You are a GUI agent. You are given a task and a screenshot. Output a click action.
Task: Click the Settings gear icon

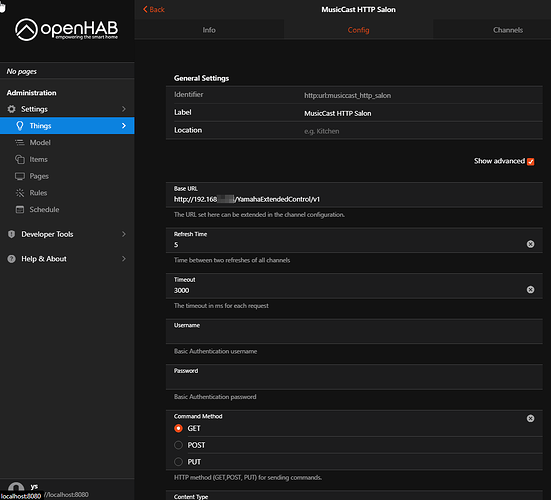[12, 109]
